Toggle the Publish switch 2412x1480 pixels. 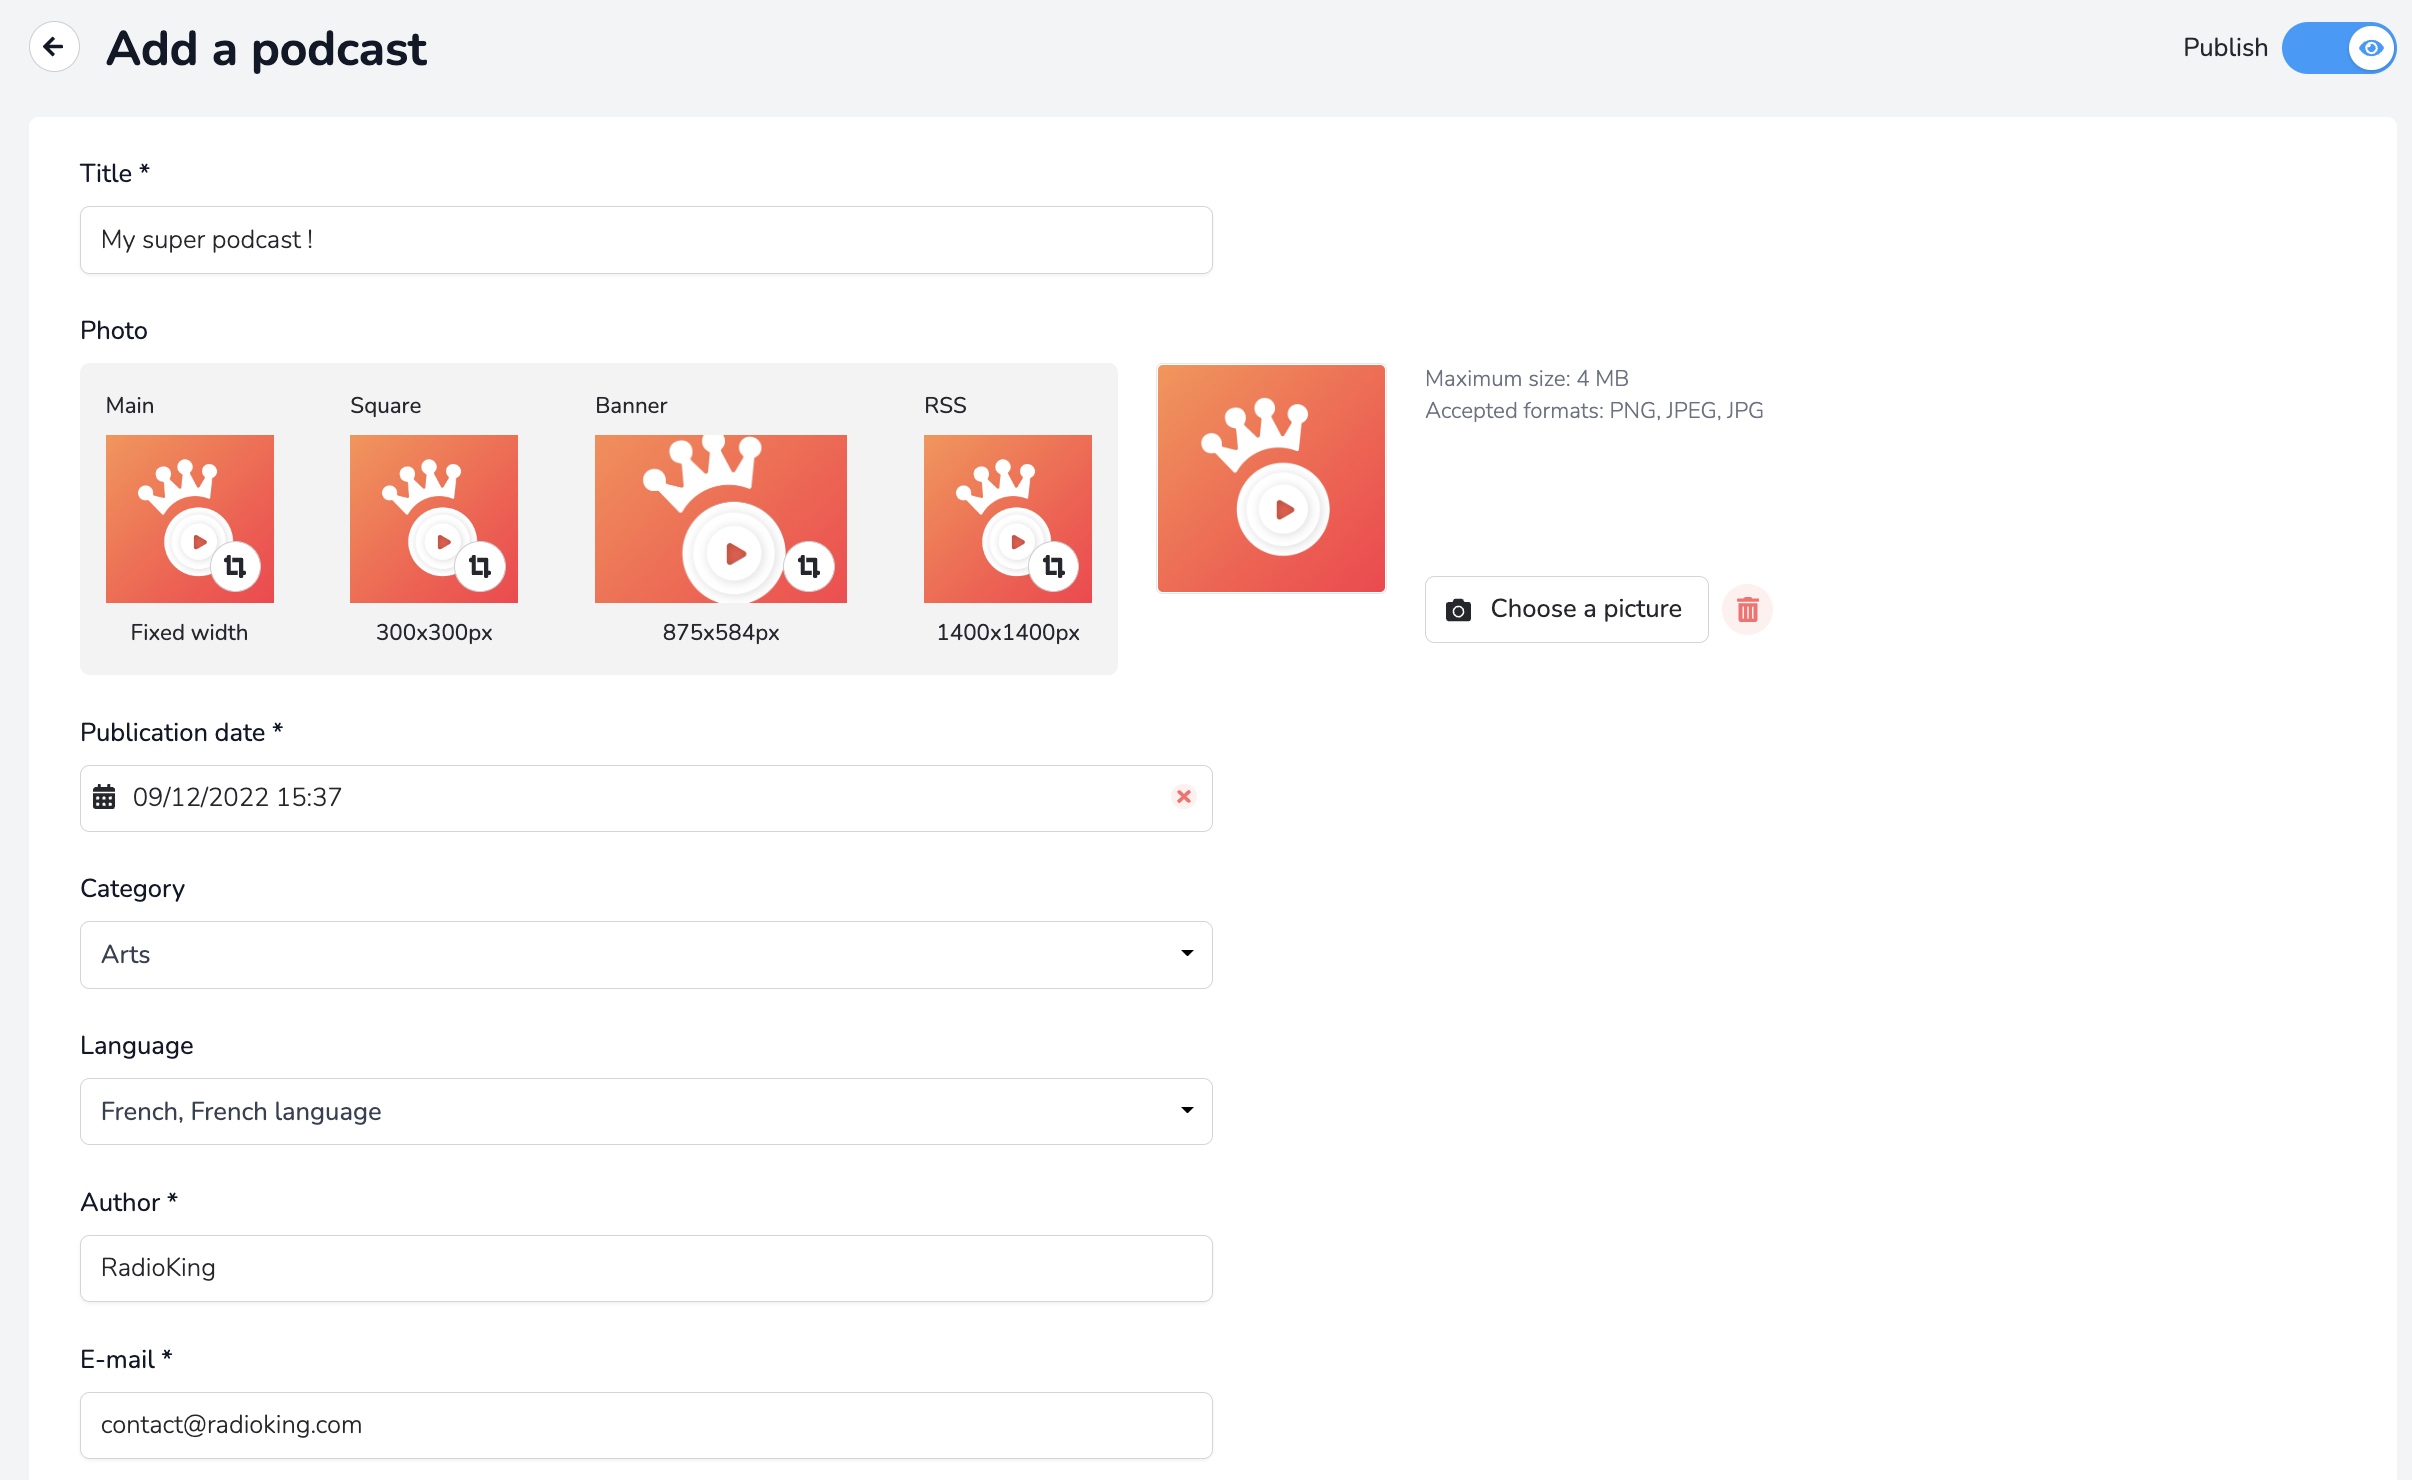click(x=2338, y=48)
